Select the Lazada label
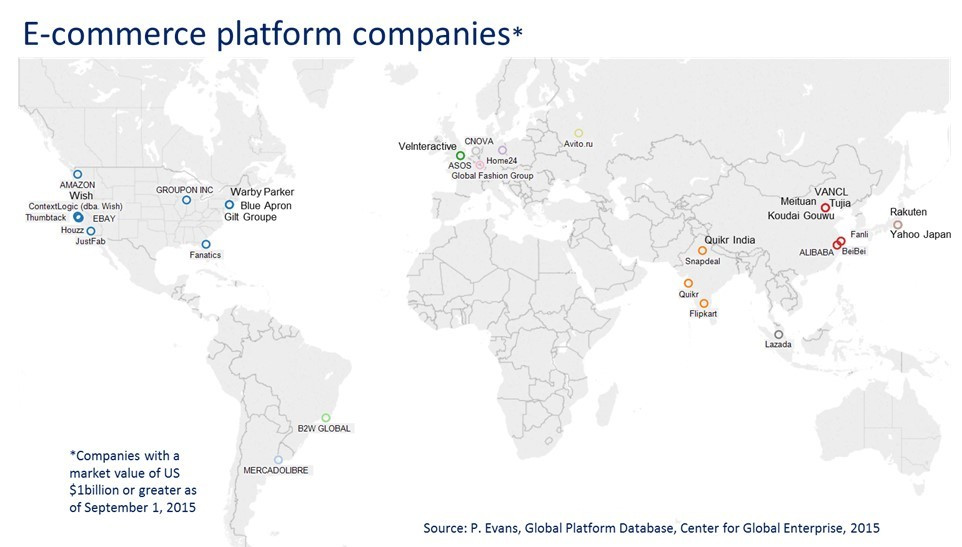Image resolution: width=962 pixels, height=547 pixels. point(778,345)
